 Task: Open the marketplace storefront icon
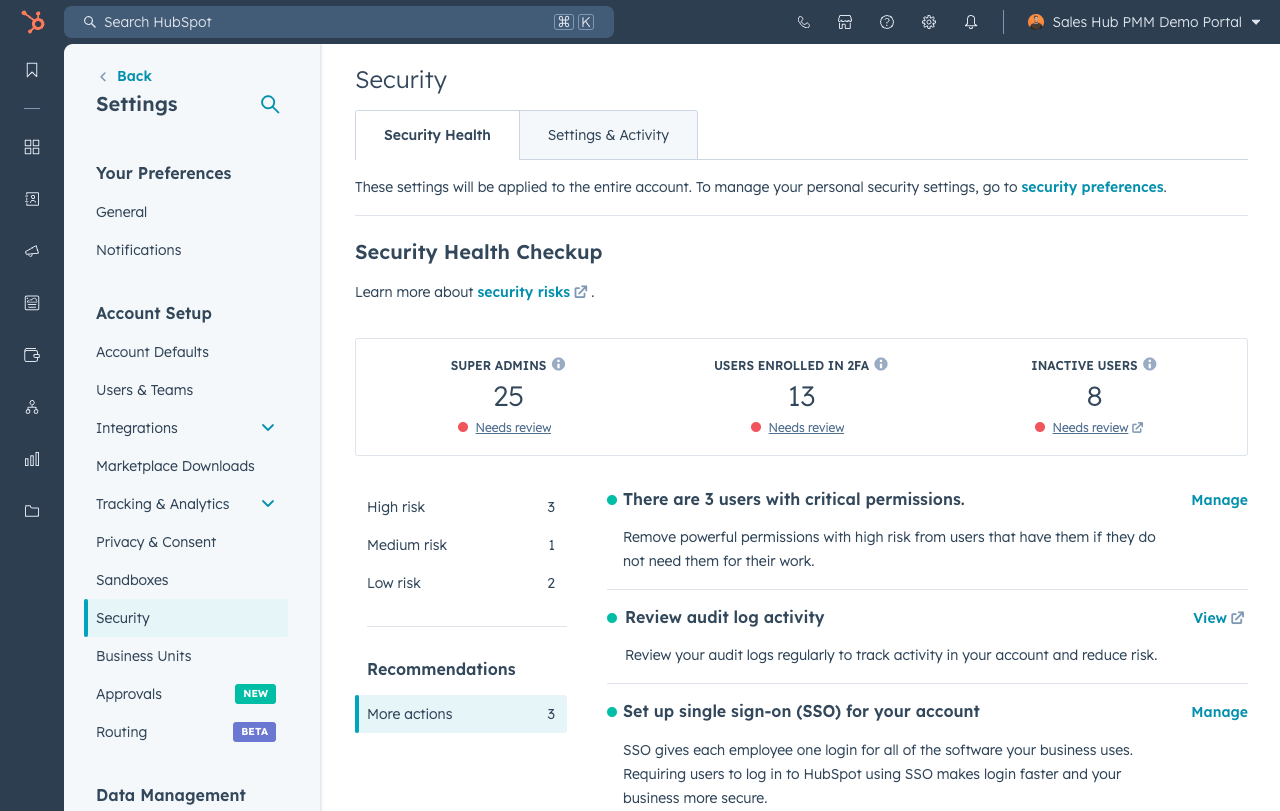coord(845,22)
